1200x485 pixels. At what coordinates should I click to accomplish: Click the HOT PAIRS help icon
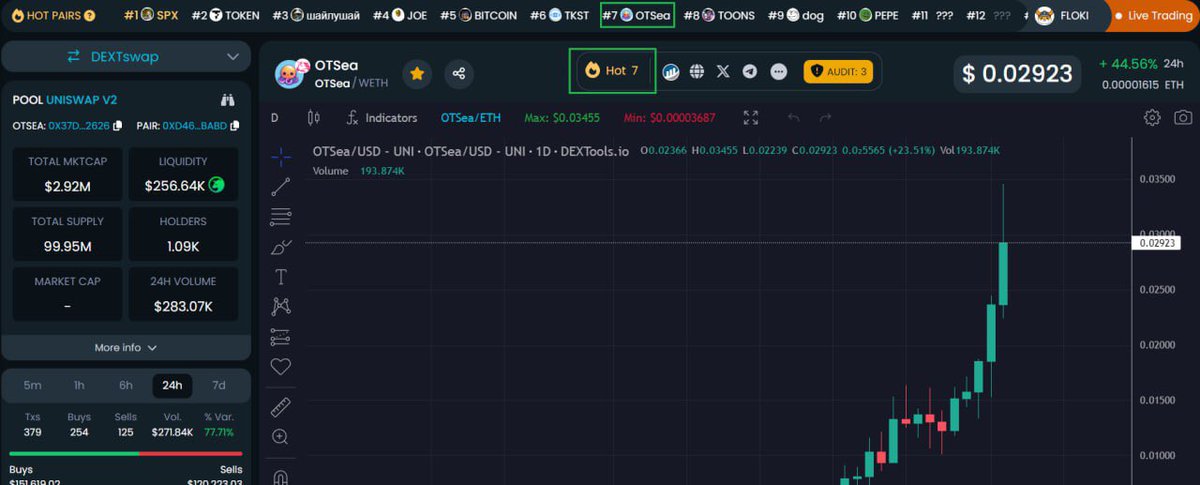90,16
